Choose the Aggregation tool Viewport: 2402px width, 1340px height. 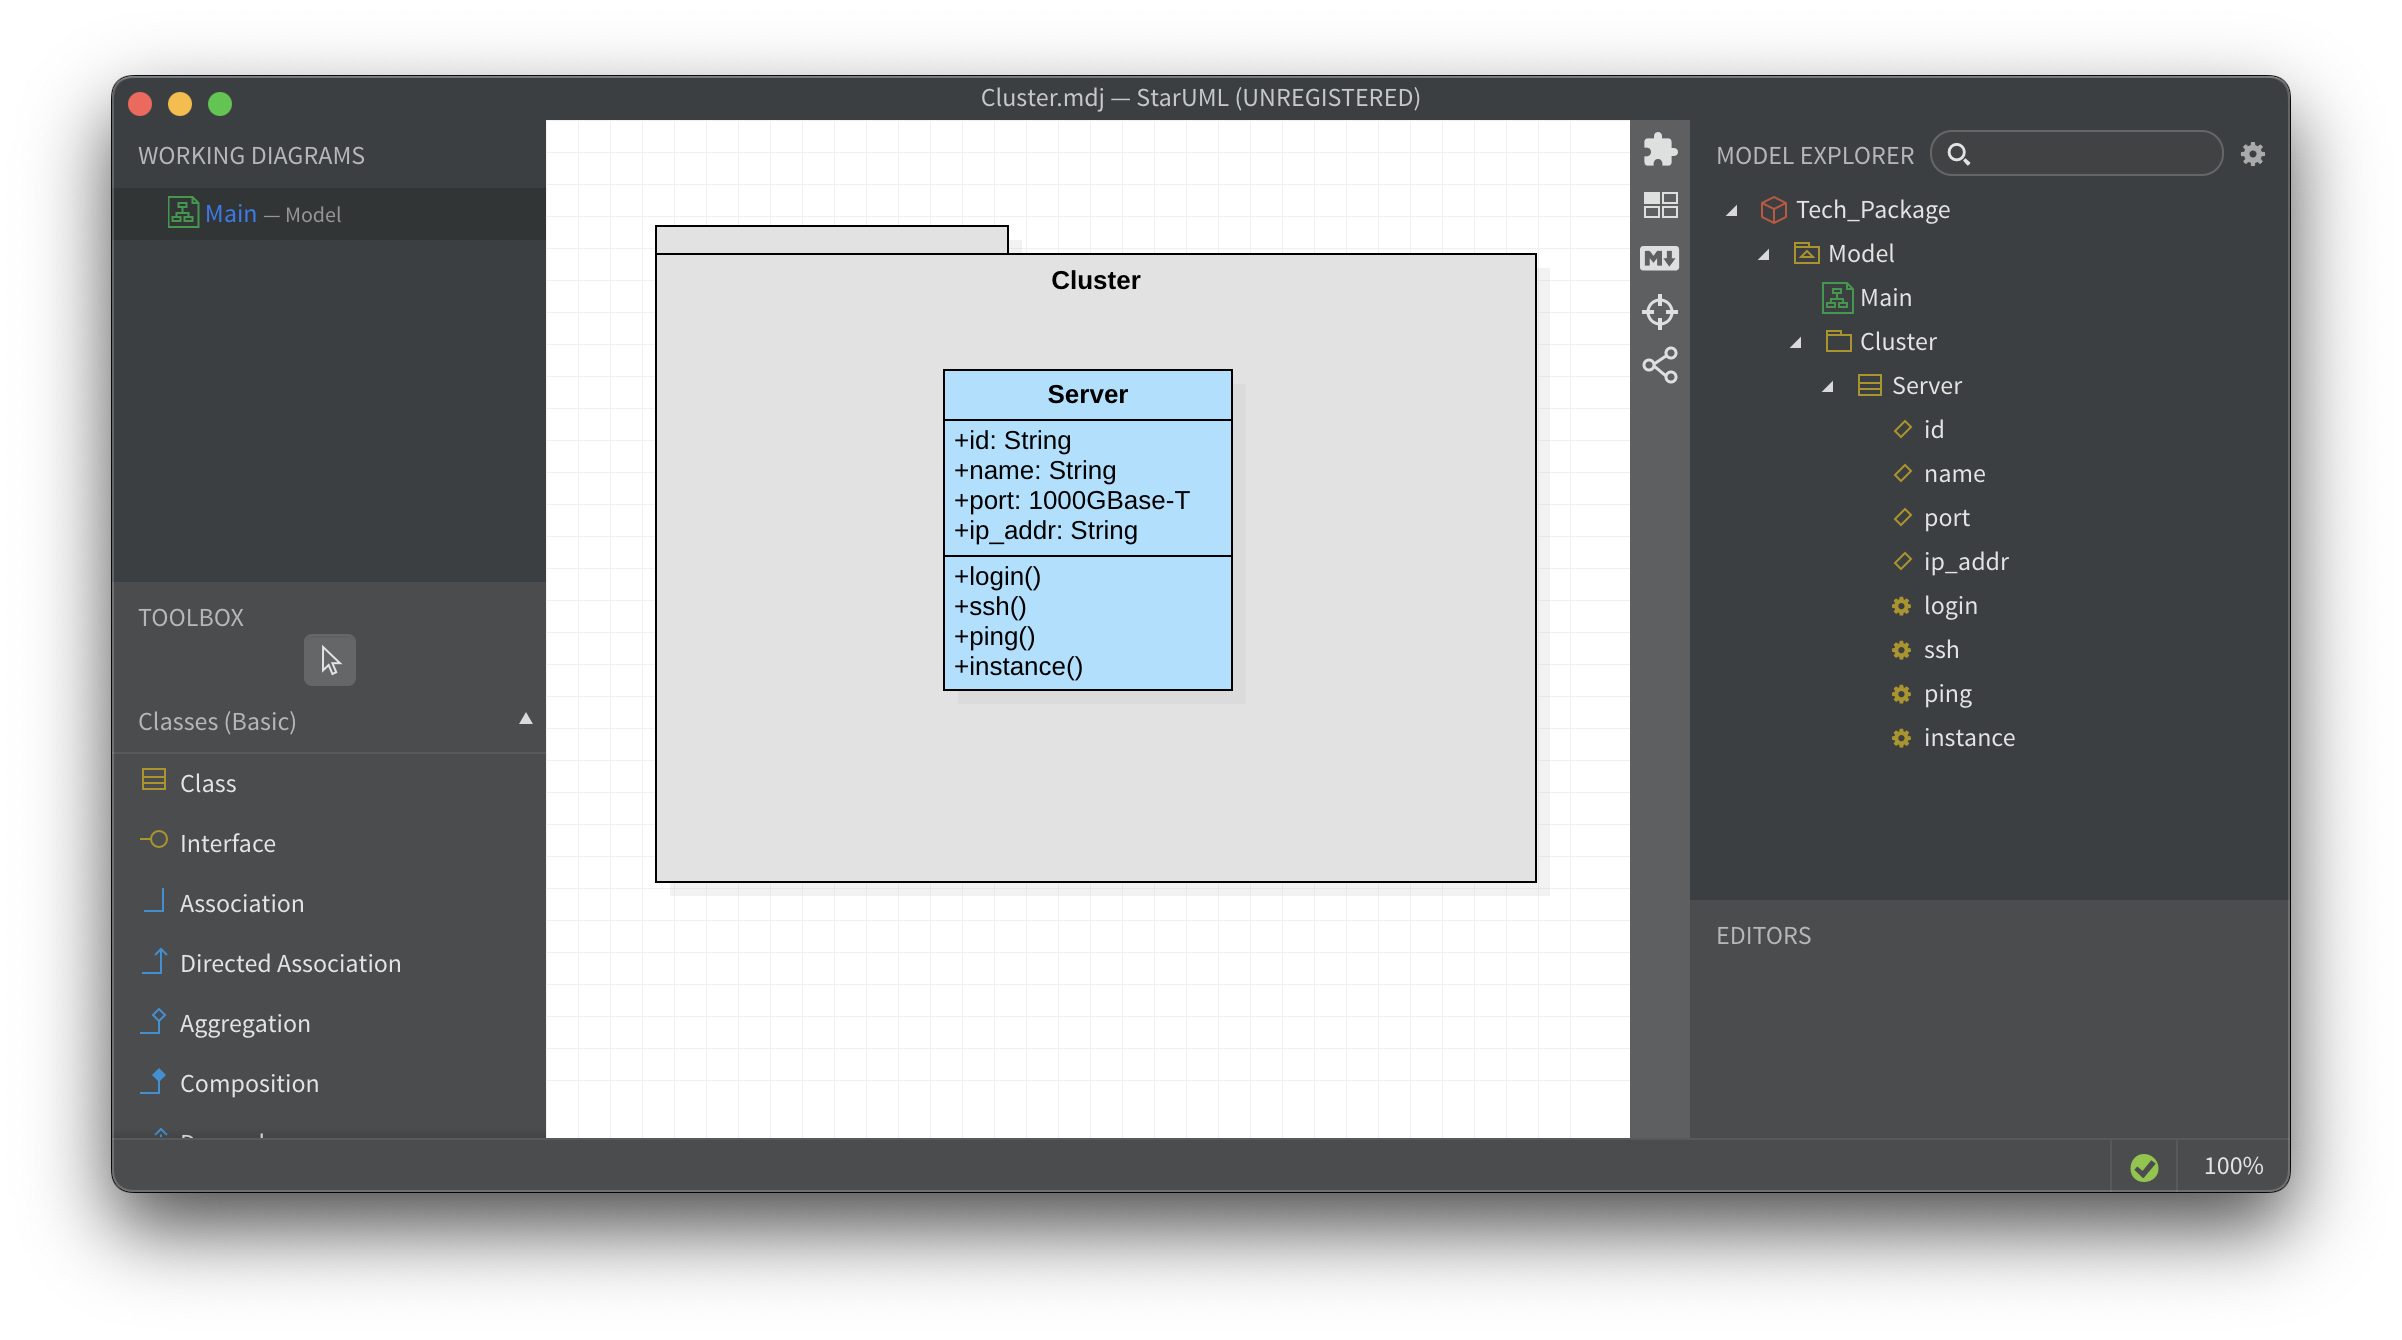pyautogui.click(x=244, y=1023)
